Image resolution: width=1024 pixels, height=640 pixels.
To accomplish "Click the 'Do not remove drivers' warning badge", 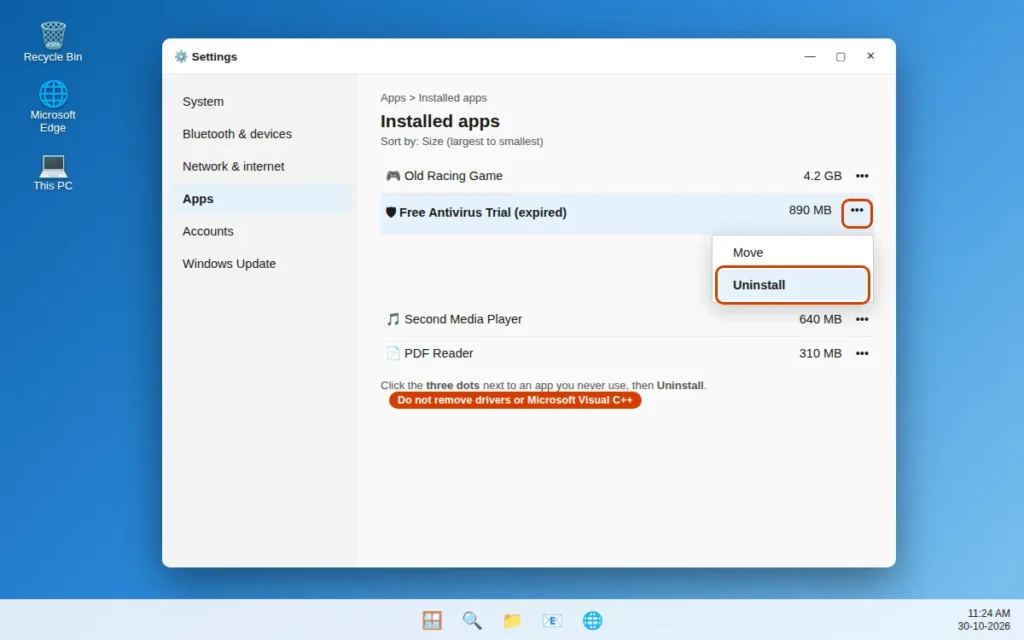I will click(x=515, y=400).
